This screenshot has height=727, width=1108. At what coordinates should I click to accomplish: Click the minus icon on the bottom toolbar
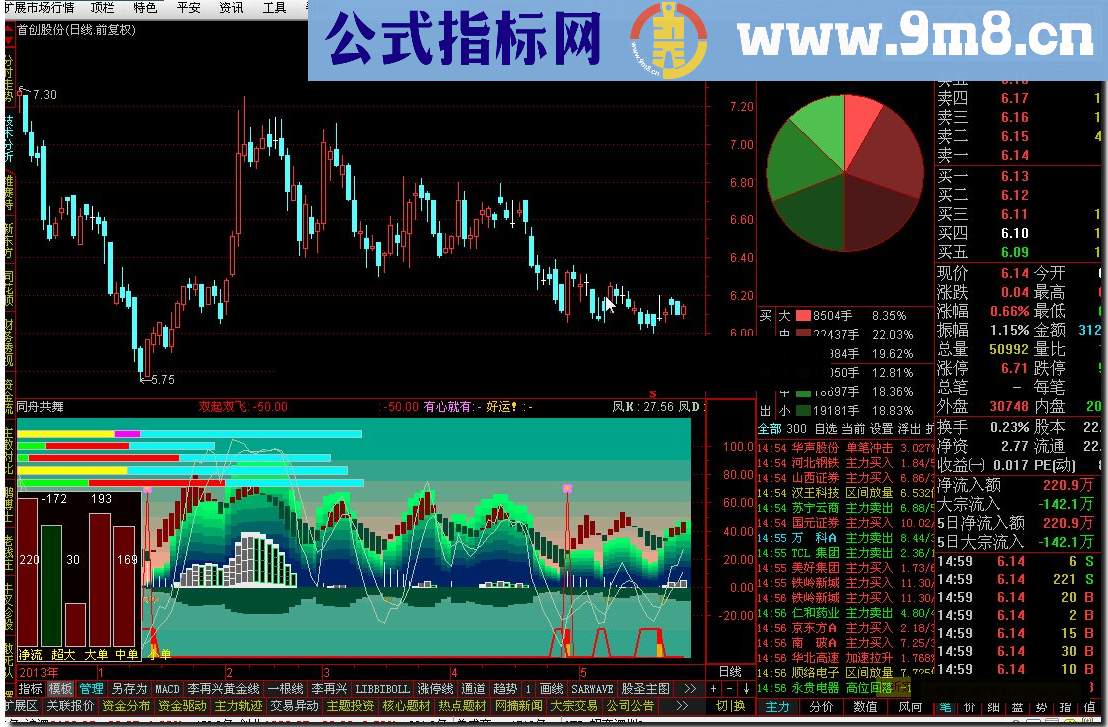[x=729, y=688]
